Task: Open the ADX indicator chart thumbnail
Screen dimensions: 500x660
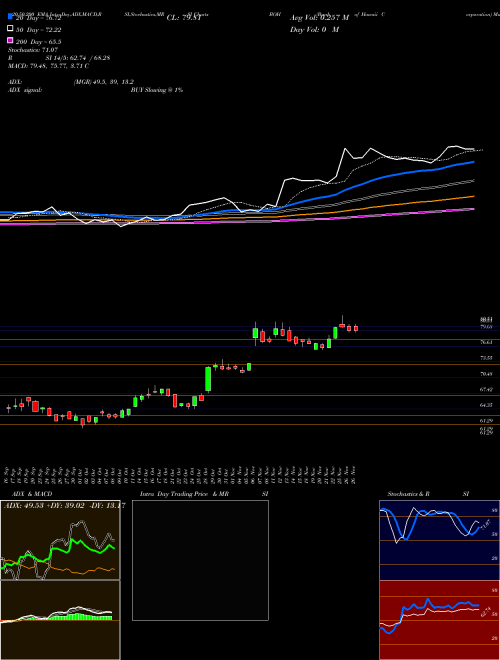Action: pyautogui.click(x=60, y=540)
